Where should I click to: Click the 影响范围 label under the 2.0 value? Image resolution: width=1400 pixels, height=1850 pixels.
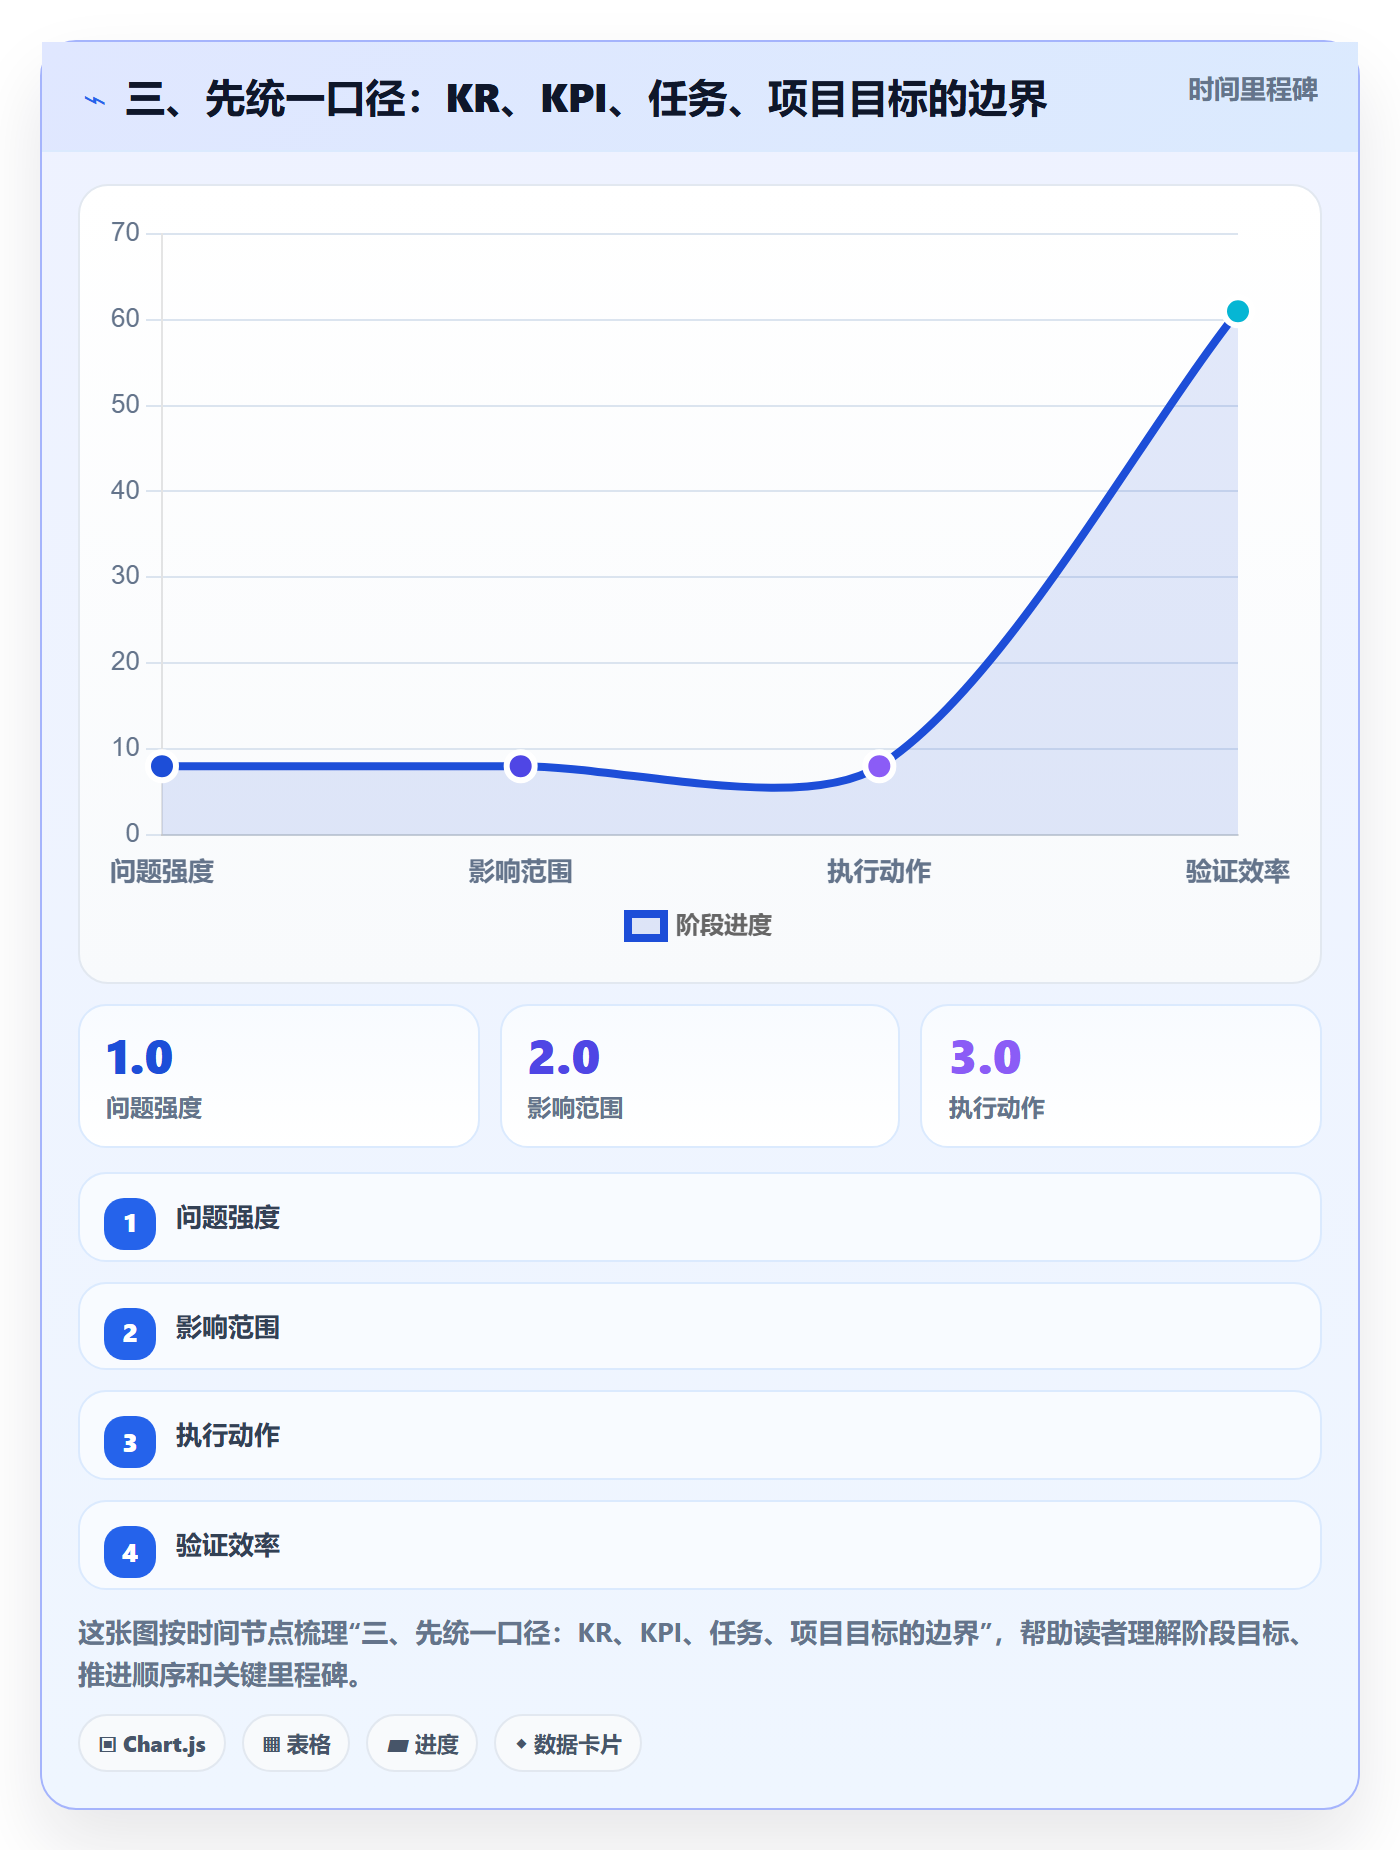[x=576, y=1108]
